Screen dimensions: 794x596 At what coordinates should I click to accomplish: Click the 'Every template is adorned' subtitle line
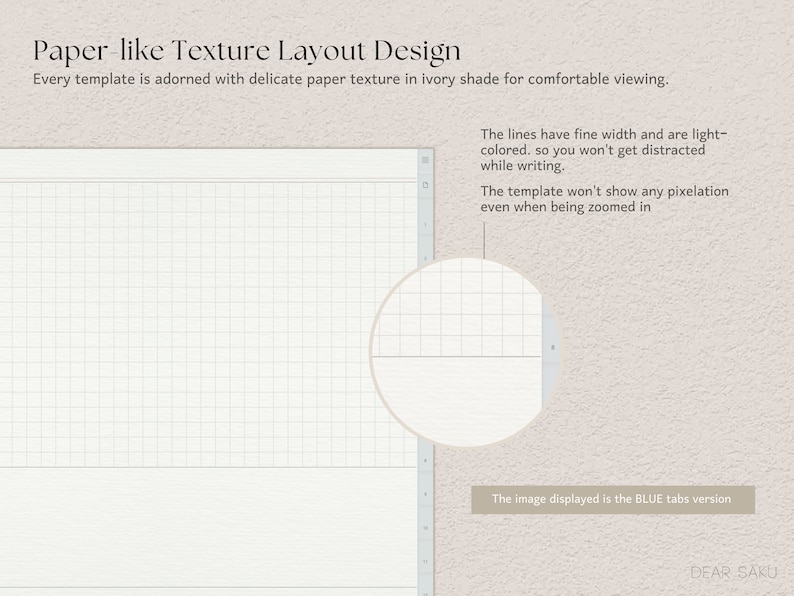coord(351,80)
